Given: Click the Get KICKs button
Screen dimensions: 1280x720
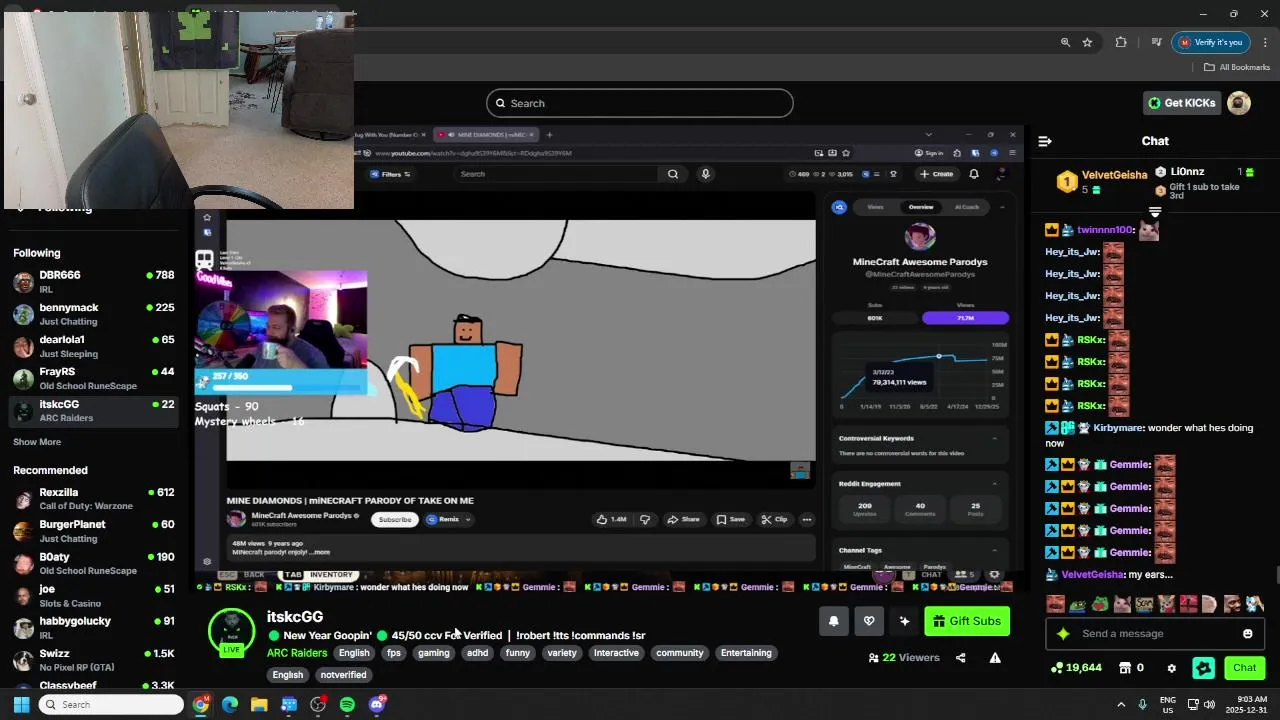Looking at the screenshot, I should (1181, 103).
